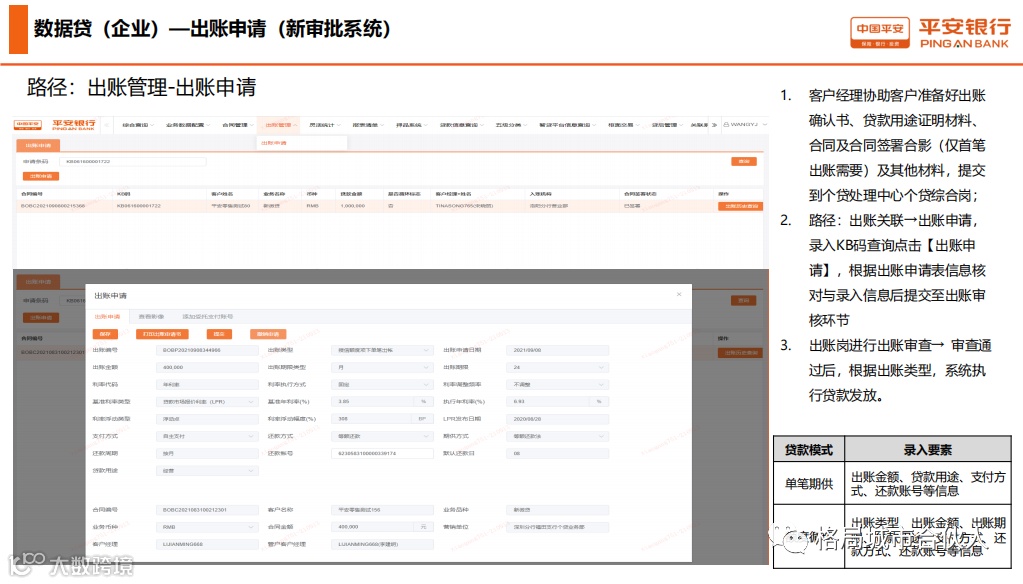Expand the top navigation overflow arrows
The width and height of the screenshot is (1023, 584).
[715, 125]
